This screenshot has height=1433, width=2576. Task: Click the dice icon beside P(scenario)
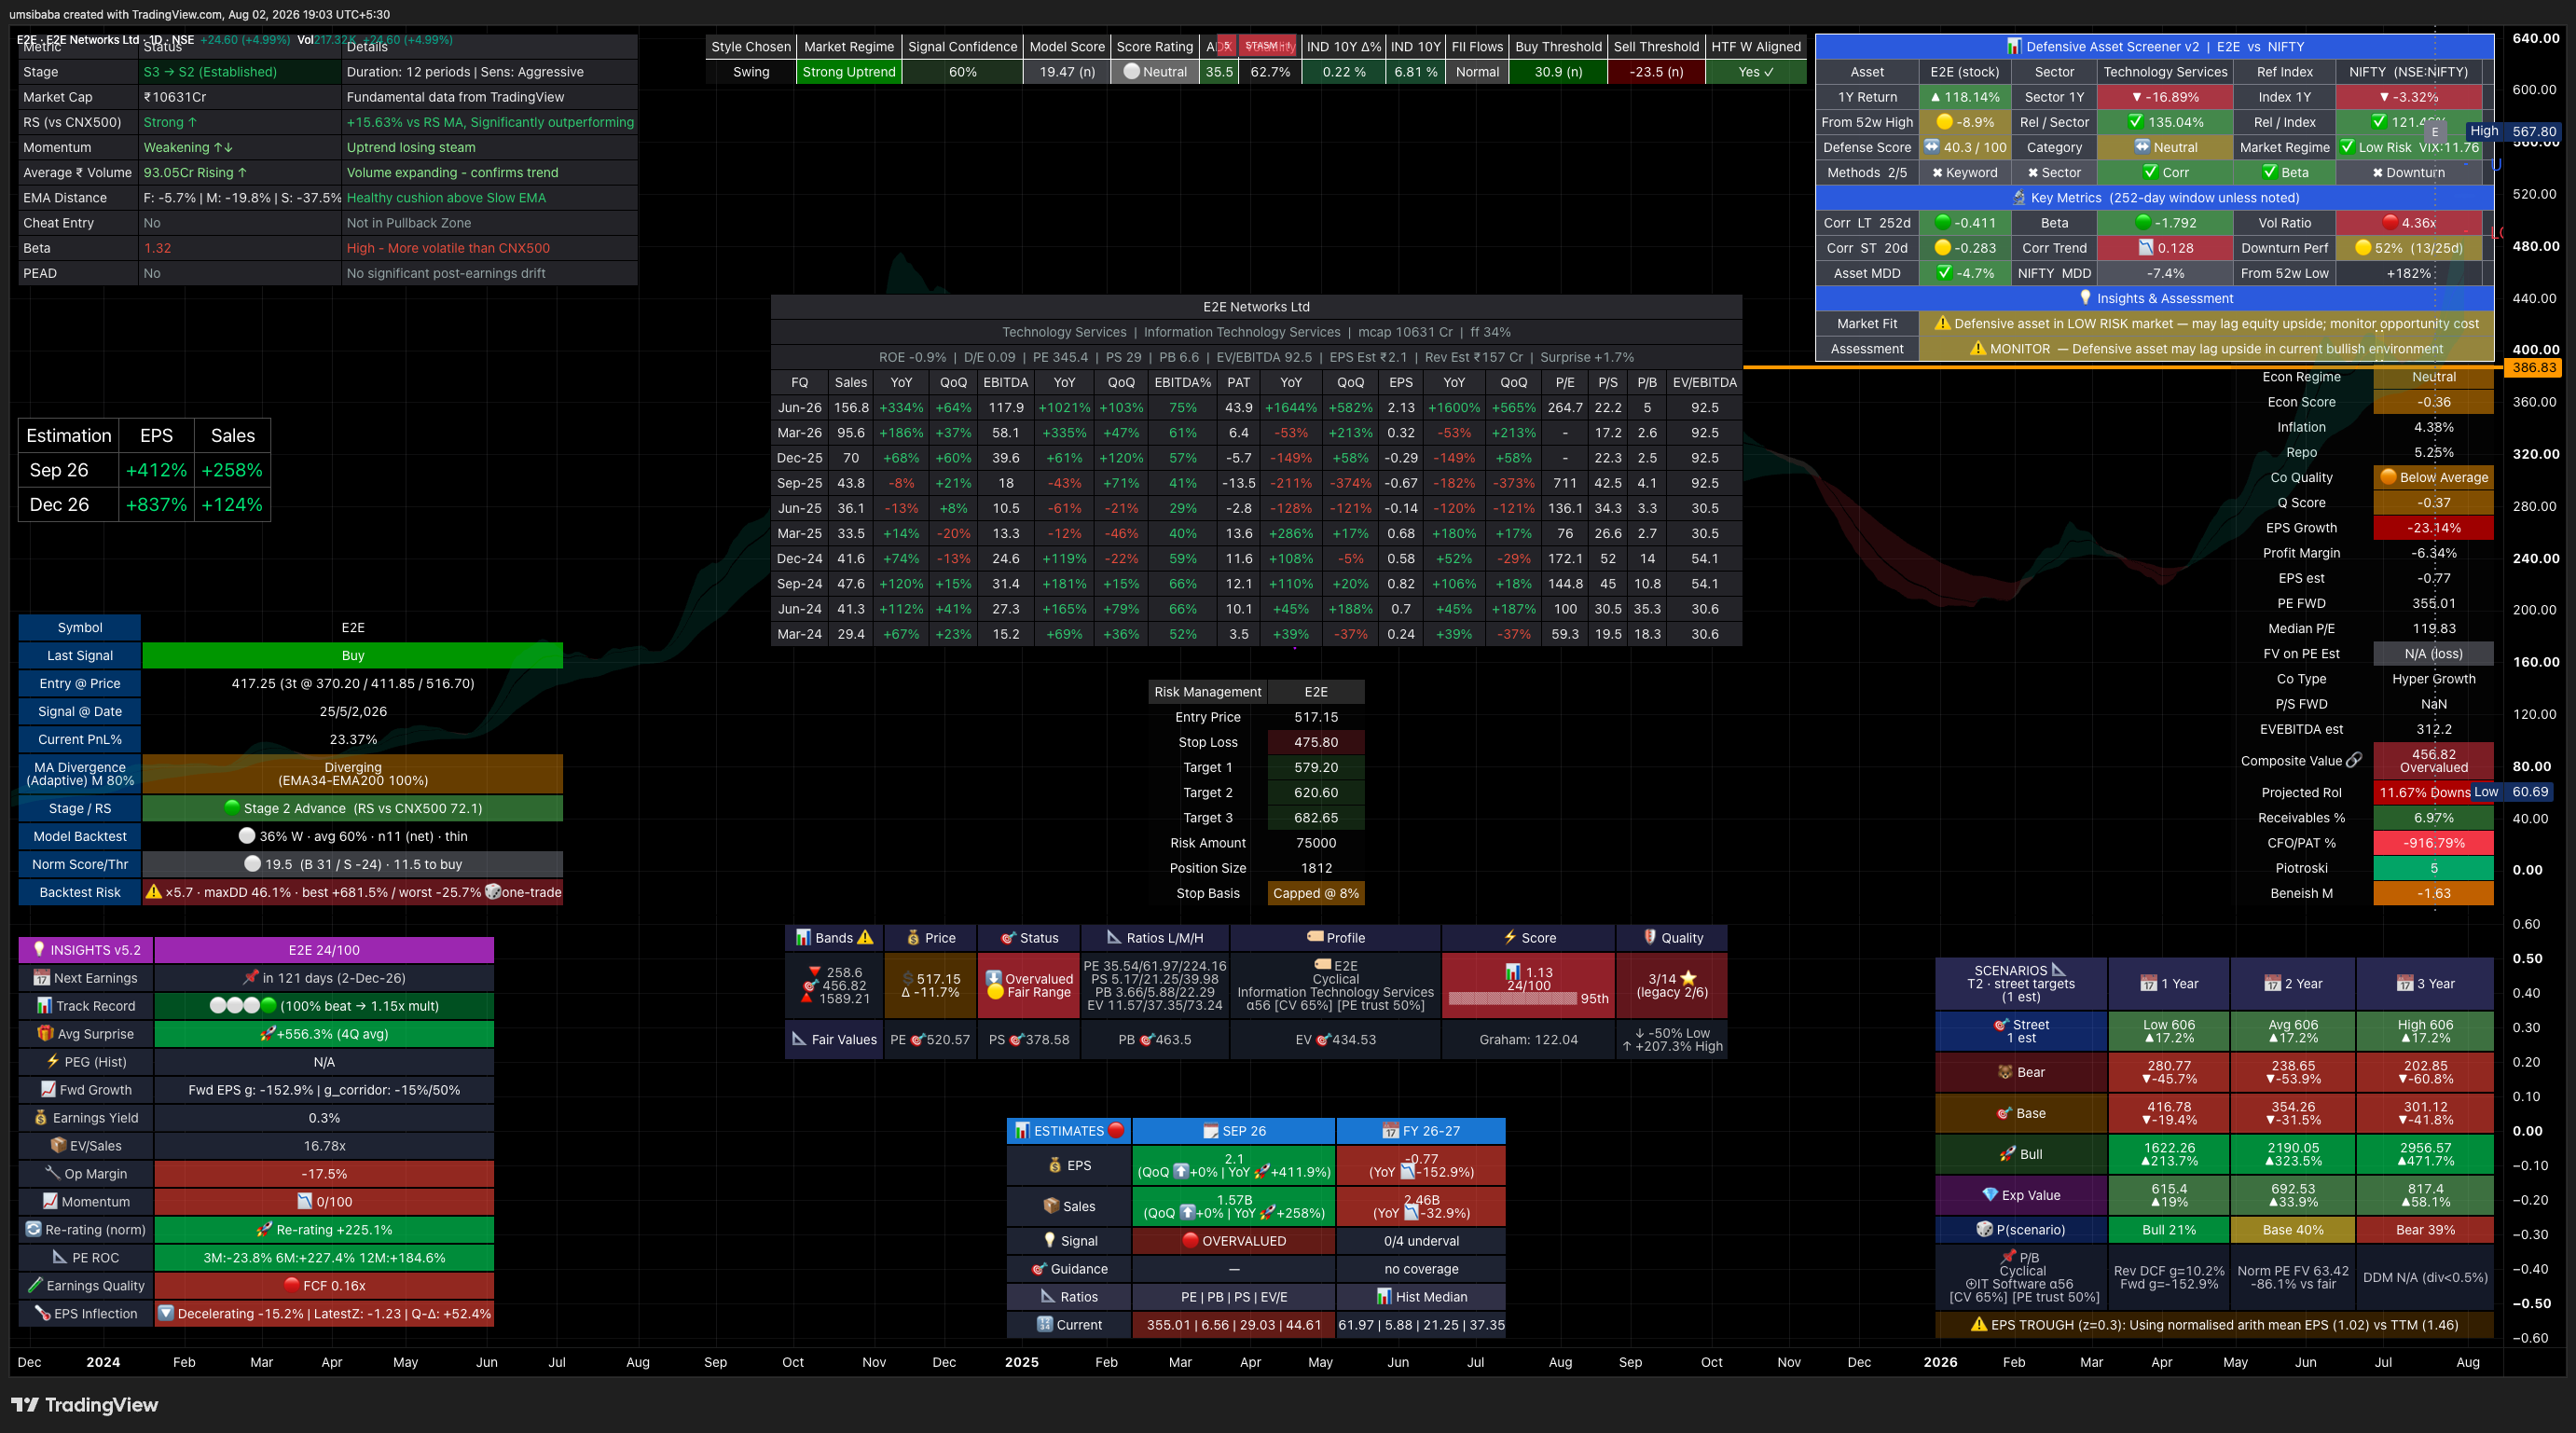pyautogui.click(x=1985, y=1230)
